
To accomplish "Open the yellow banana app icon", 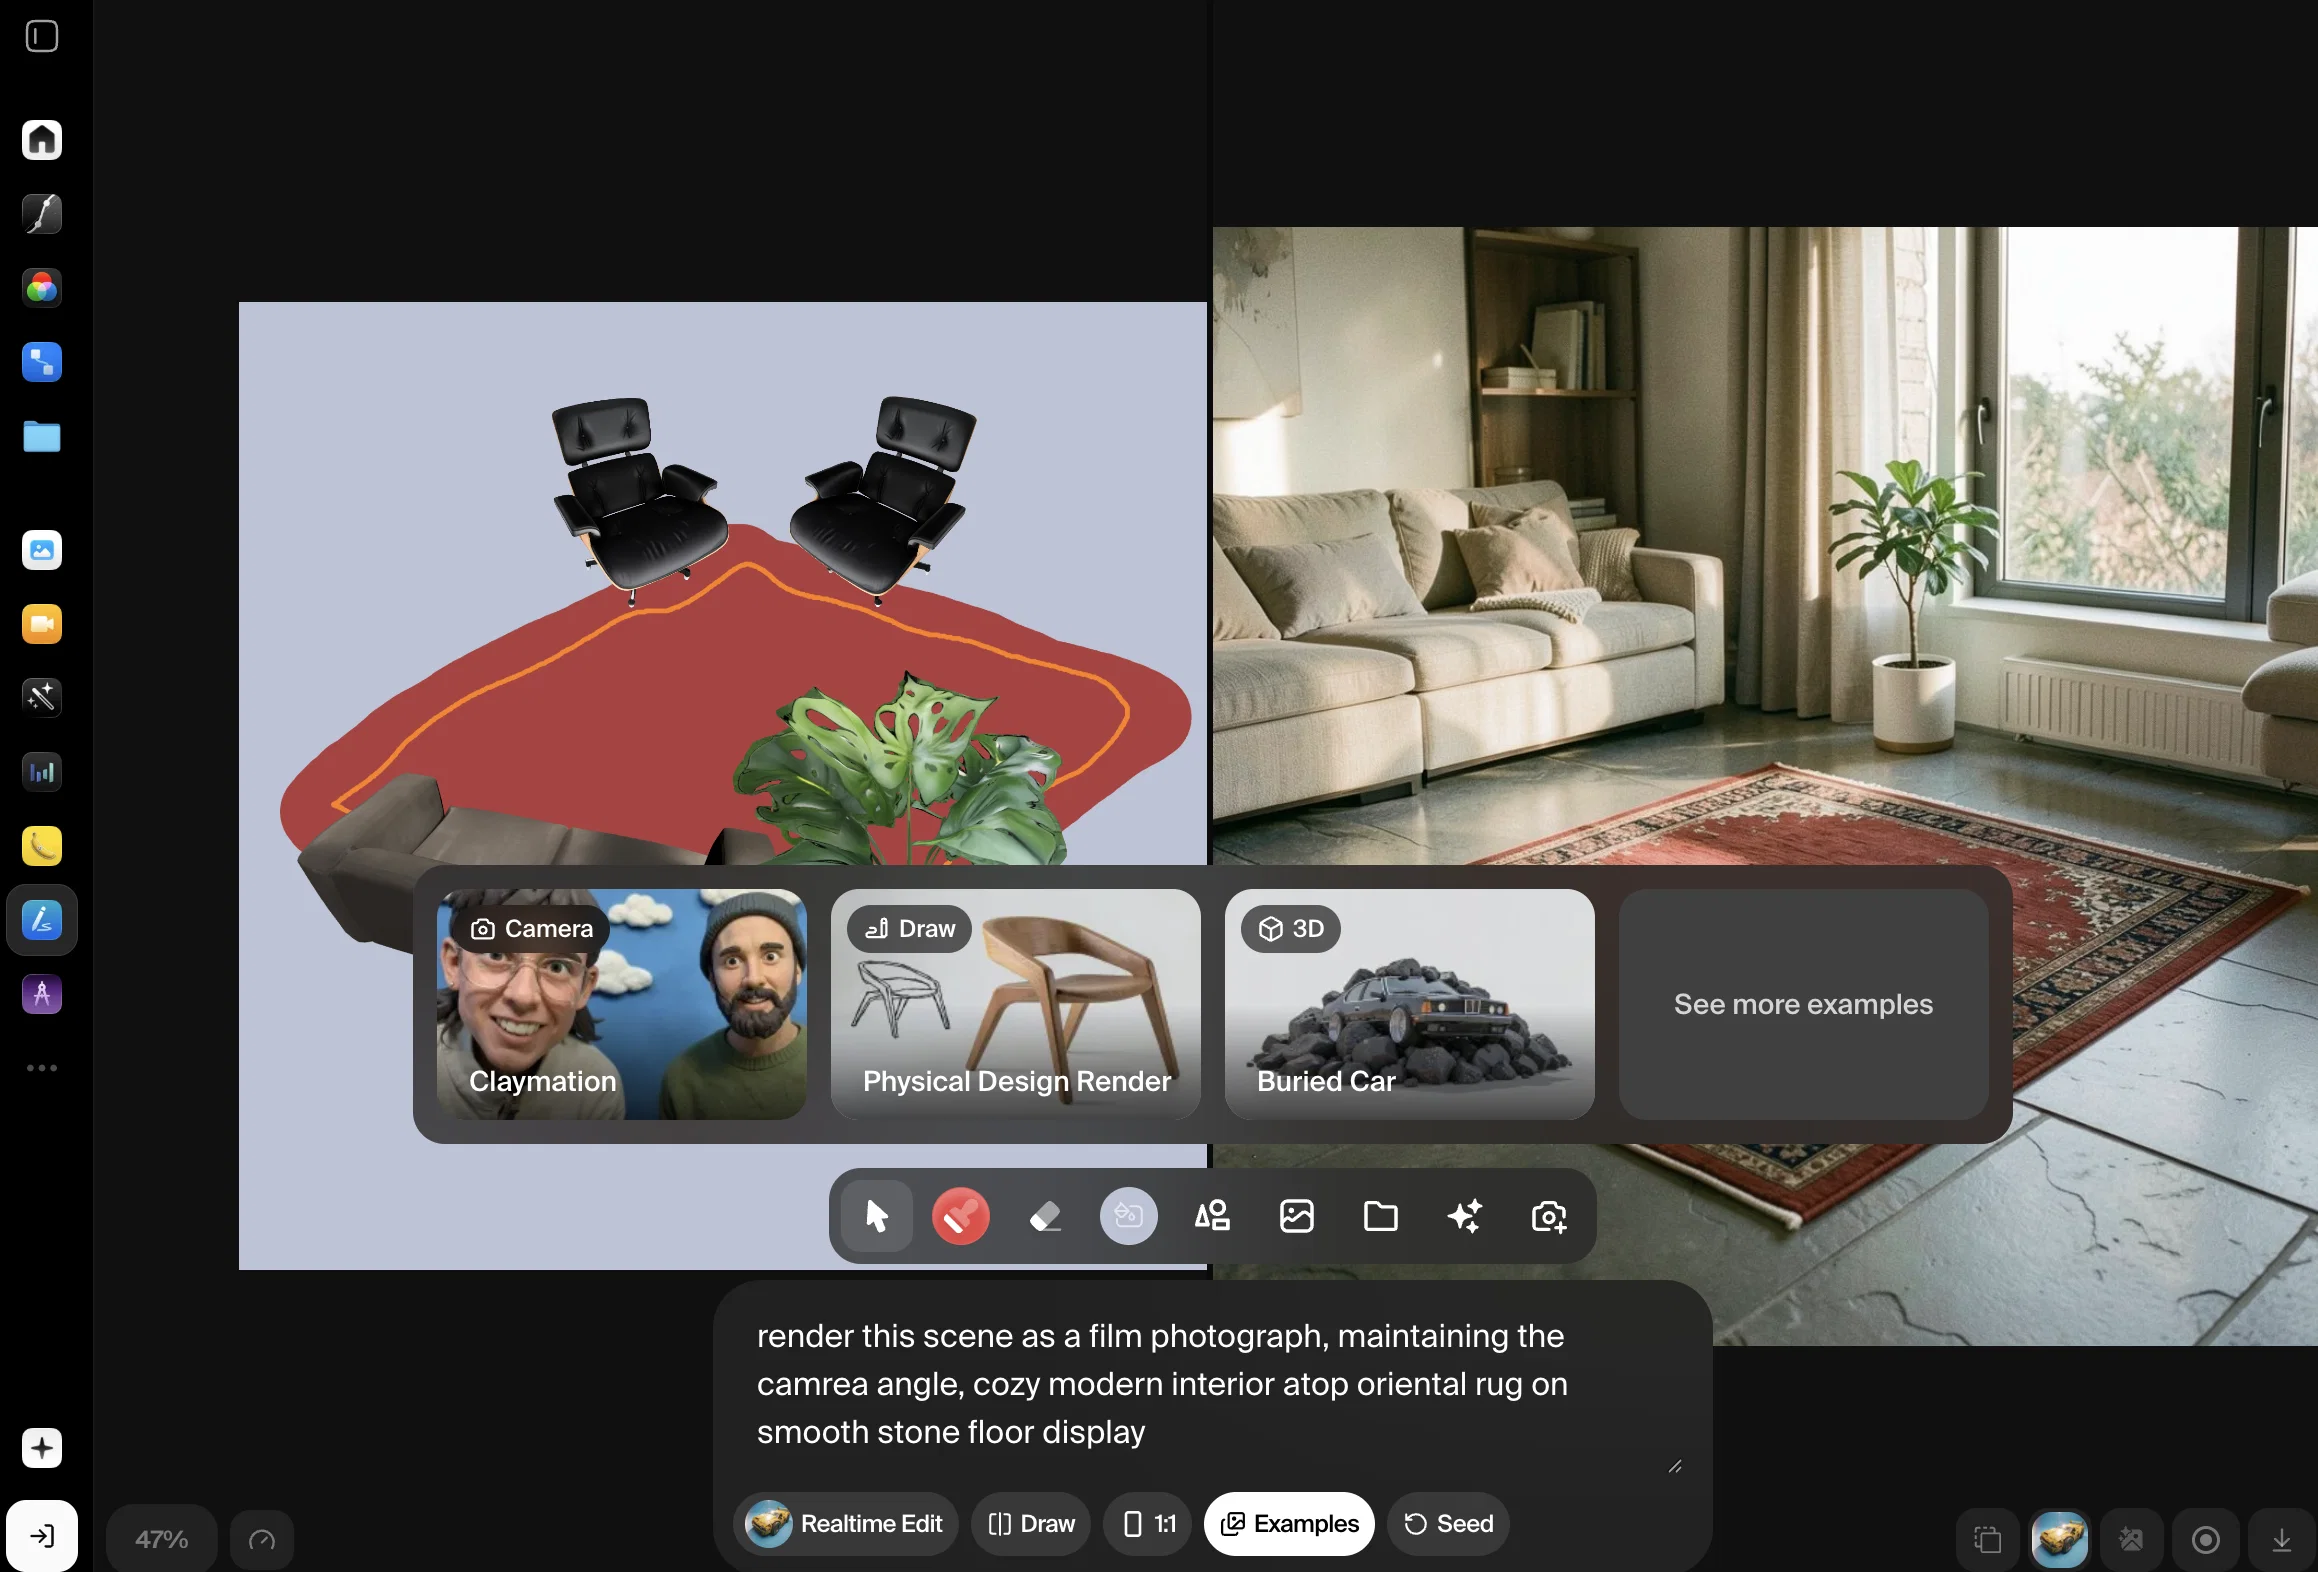I will click(42, 846).
